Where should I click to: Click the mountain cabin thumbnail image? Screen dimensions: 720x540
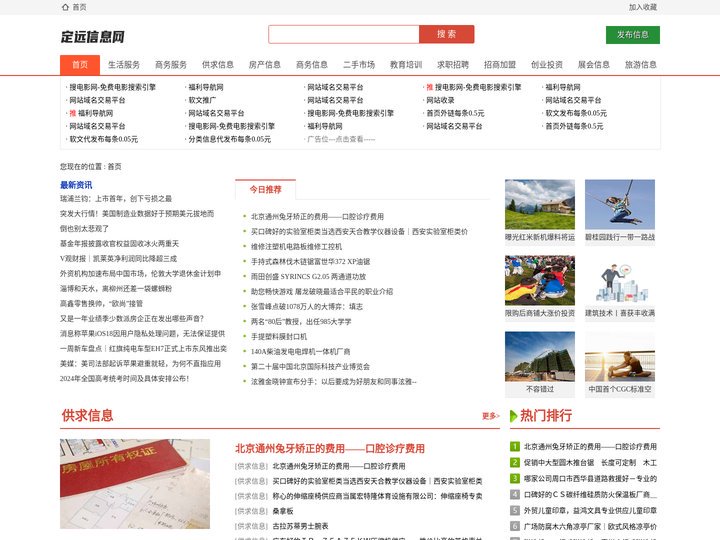click(540, 204)
